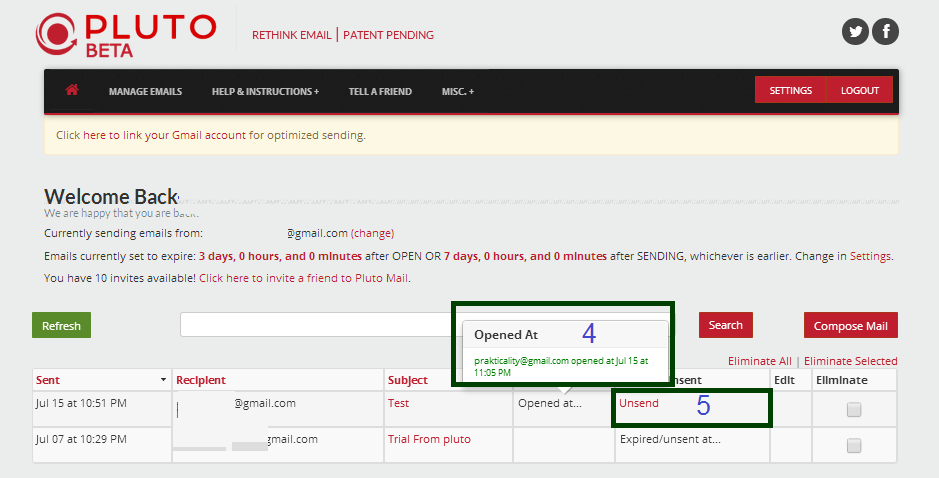This screenshot has height=478, width=939.
Task: Click the 'Opened At' popup title
Action: coord(506,335)
